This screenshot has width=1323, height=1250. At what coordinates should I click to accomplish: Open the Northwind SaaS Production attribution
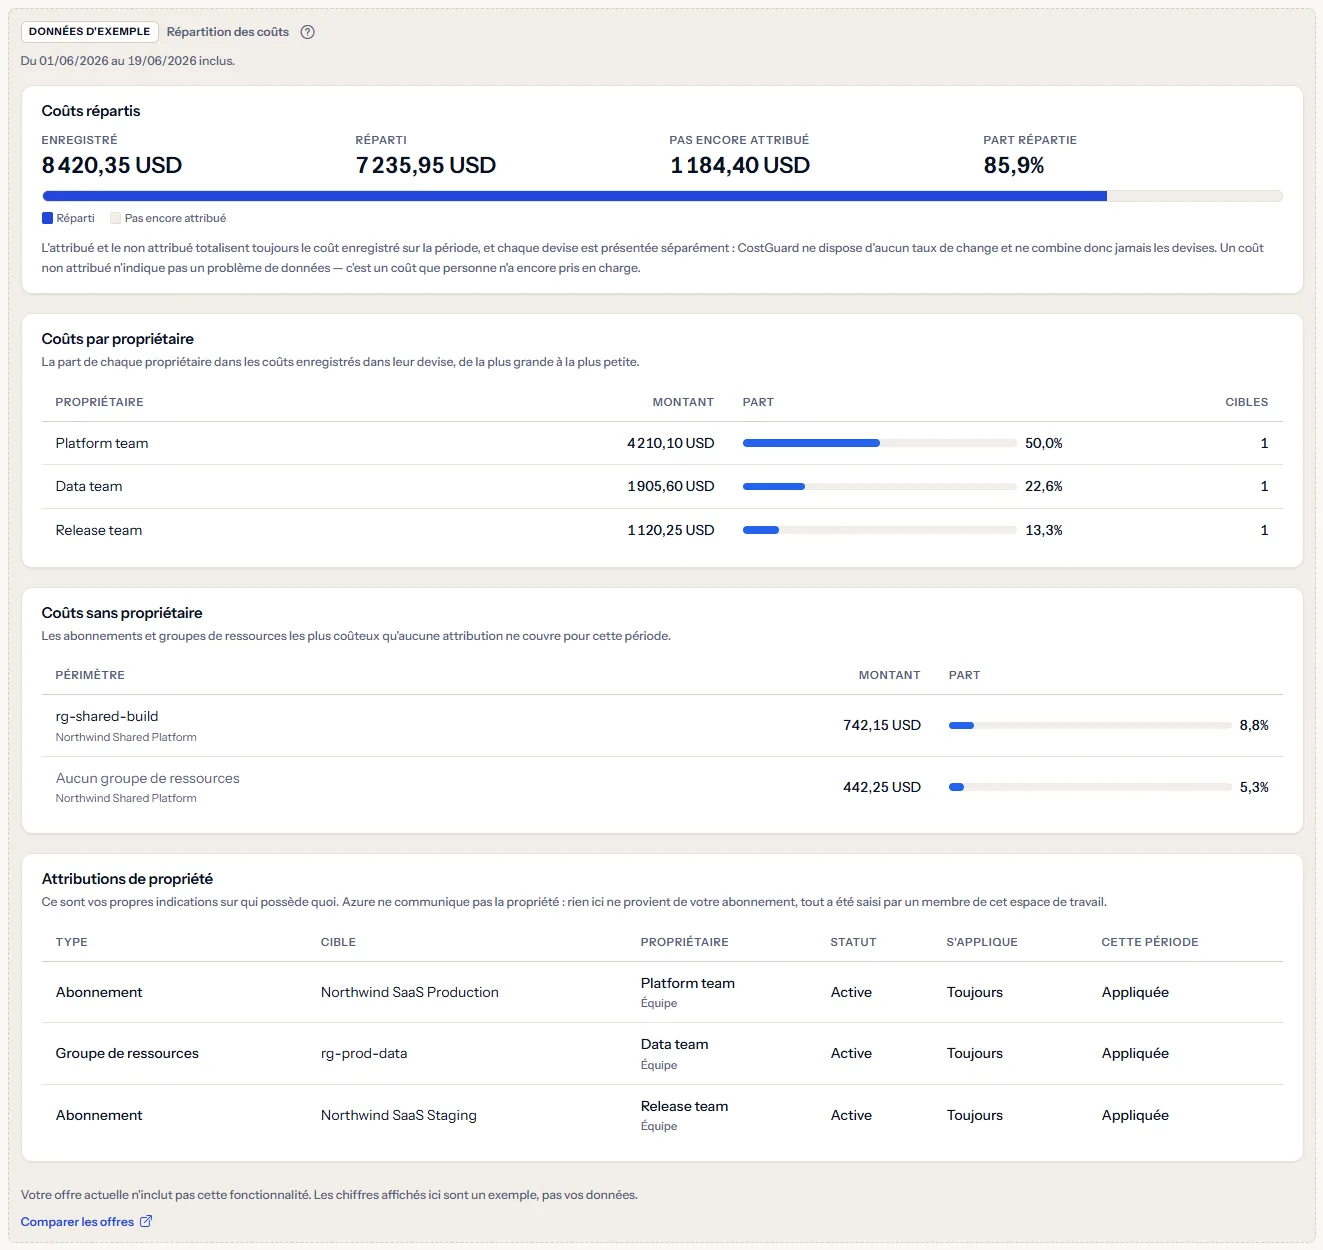[x=410, y=992]
